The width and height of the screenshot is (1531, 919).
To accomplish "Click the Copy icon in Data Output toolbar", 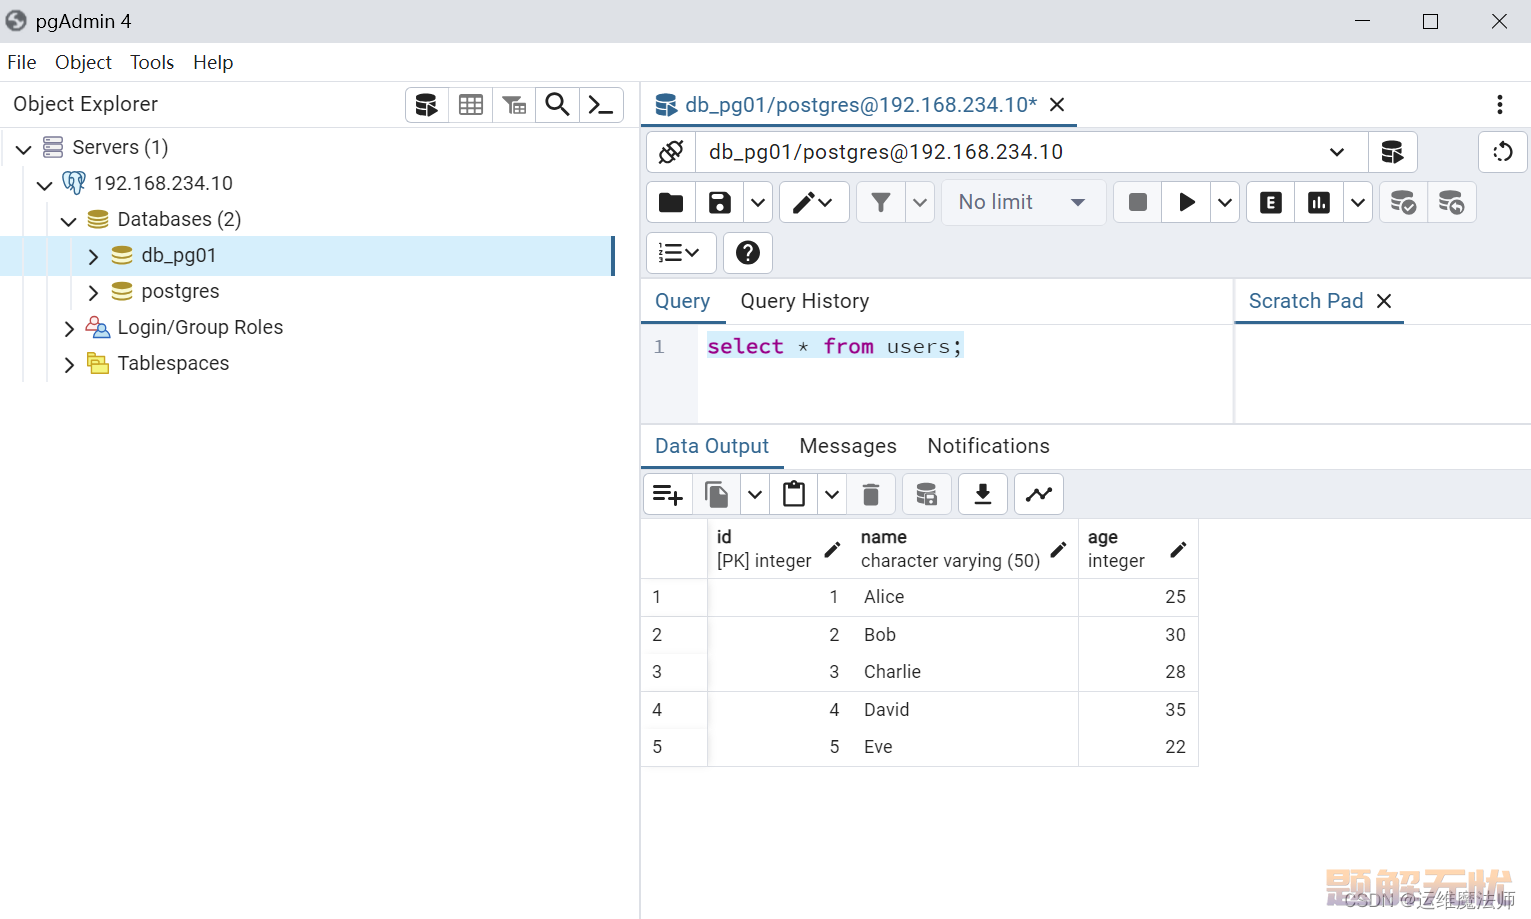I will pos(717,494).
